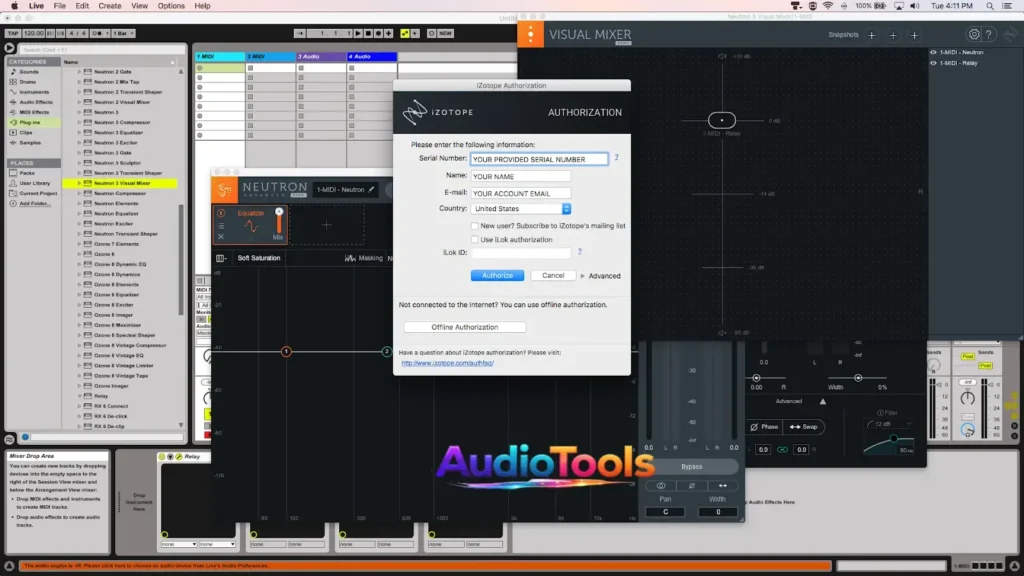Screen dimensions: 1024x576
Task: Adjust the Width slider in the mixer panel
Action: pyautogui.click(x=857, y=376)
